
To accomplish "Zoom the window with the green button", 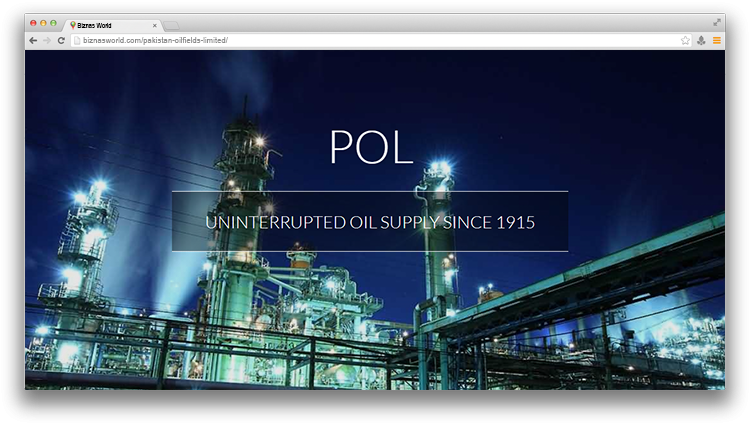I will point(53,23).
